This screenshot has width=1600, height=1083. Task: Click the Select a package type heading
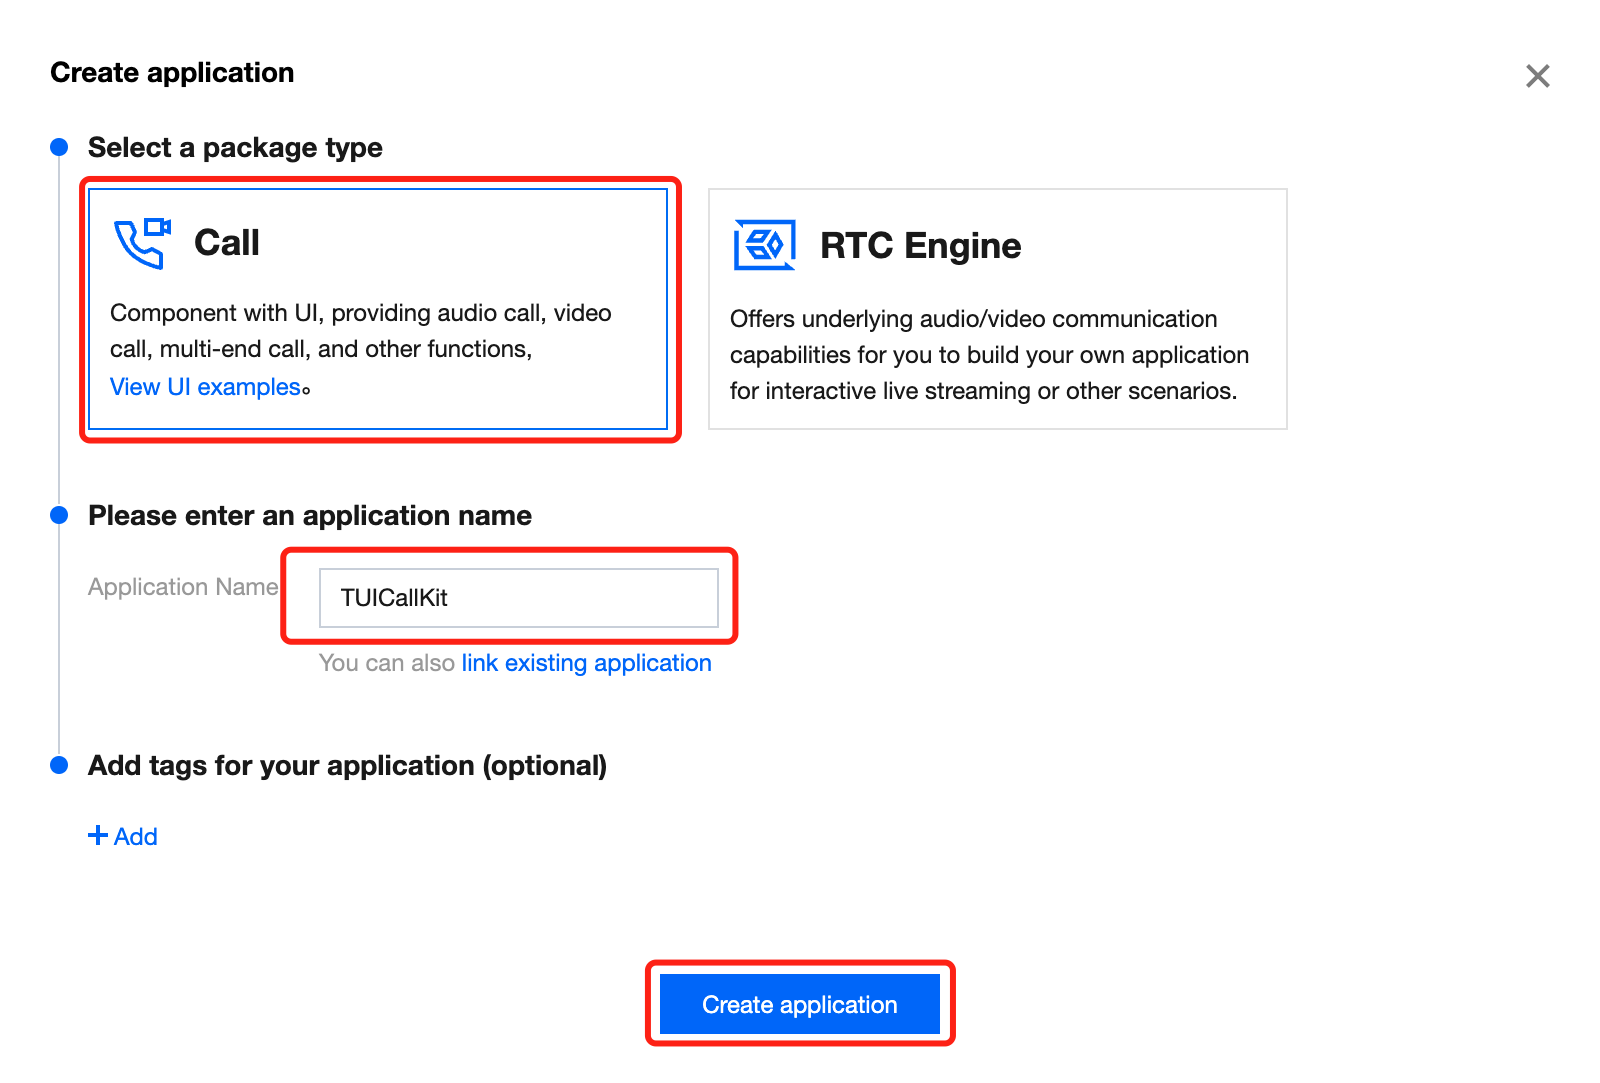coord(235,148)
